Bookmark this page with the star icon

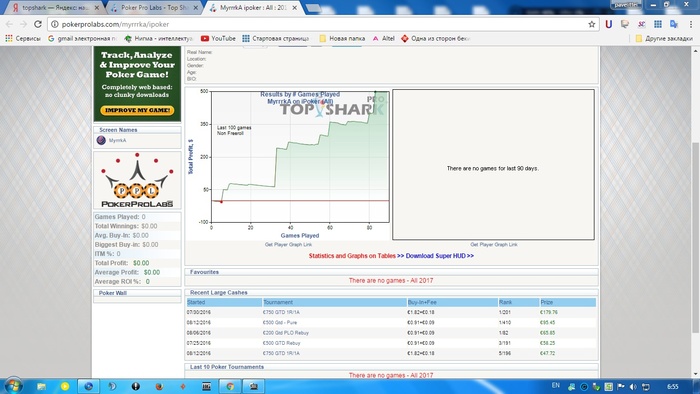pos(592,24)
